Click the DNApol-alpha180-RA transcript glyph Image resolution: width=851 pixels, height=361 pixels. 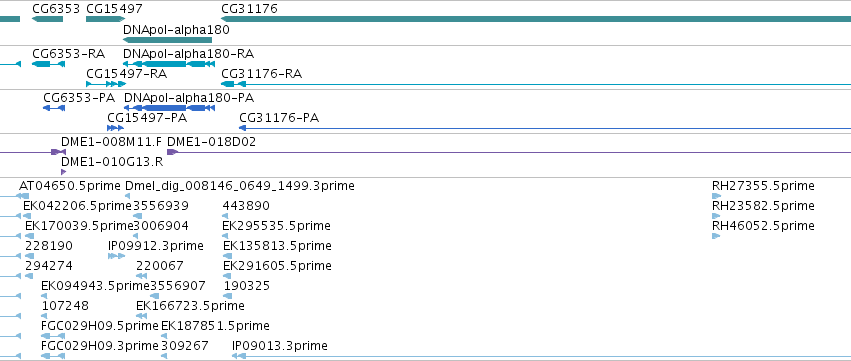click(169, 64)
